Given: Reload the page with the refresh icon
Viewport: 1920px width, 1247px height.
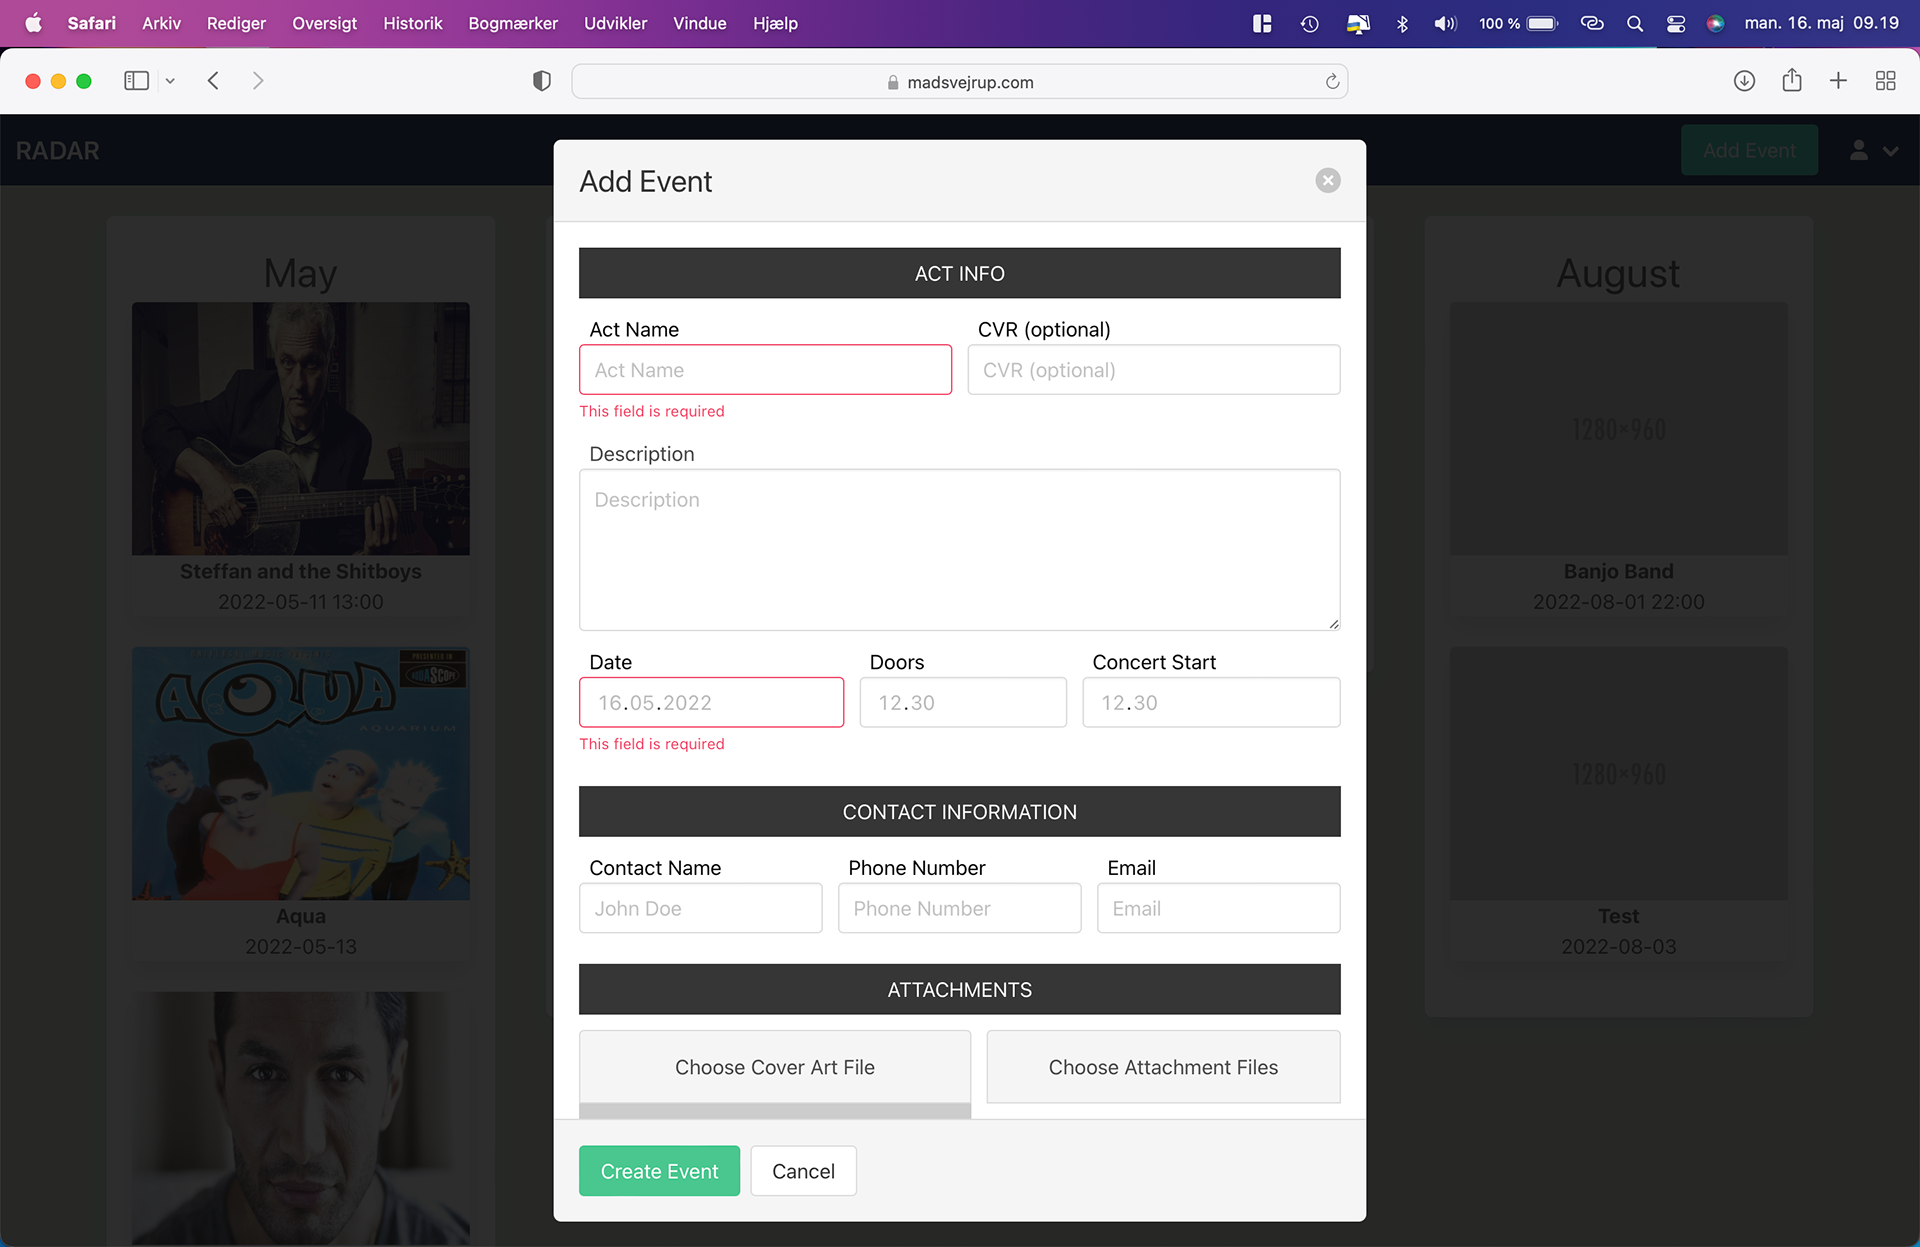Looking at the screenshot, I should [1332, 82].
